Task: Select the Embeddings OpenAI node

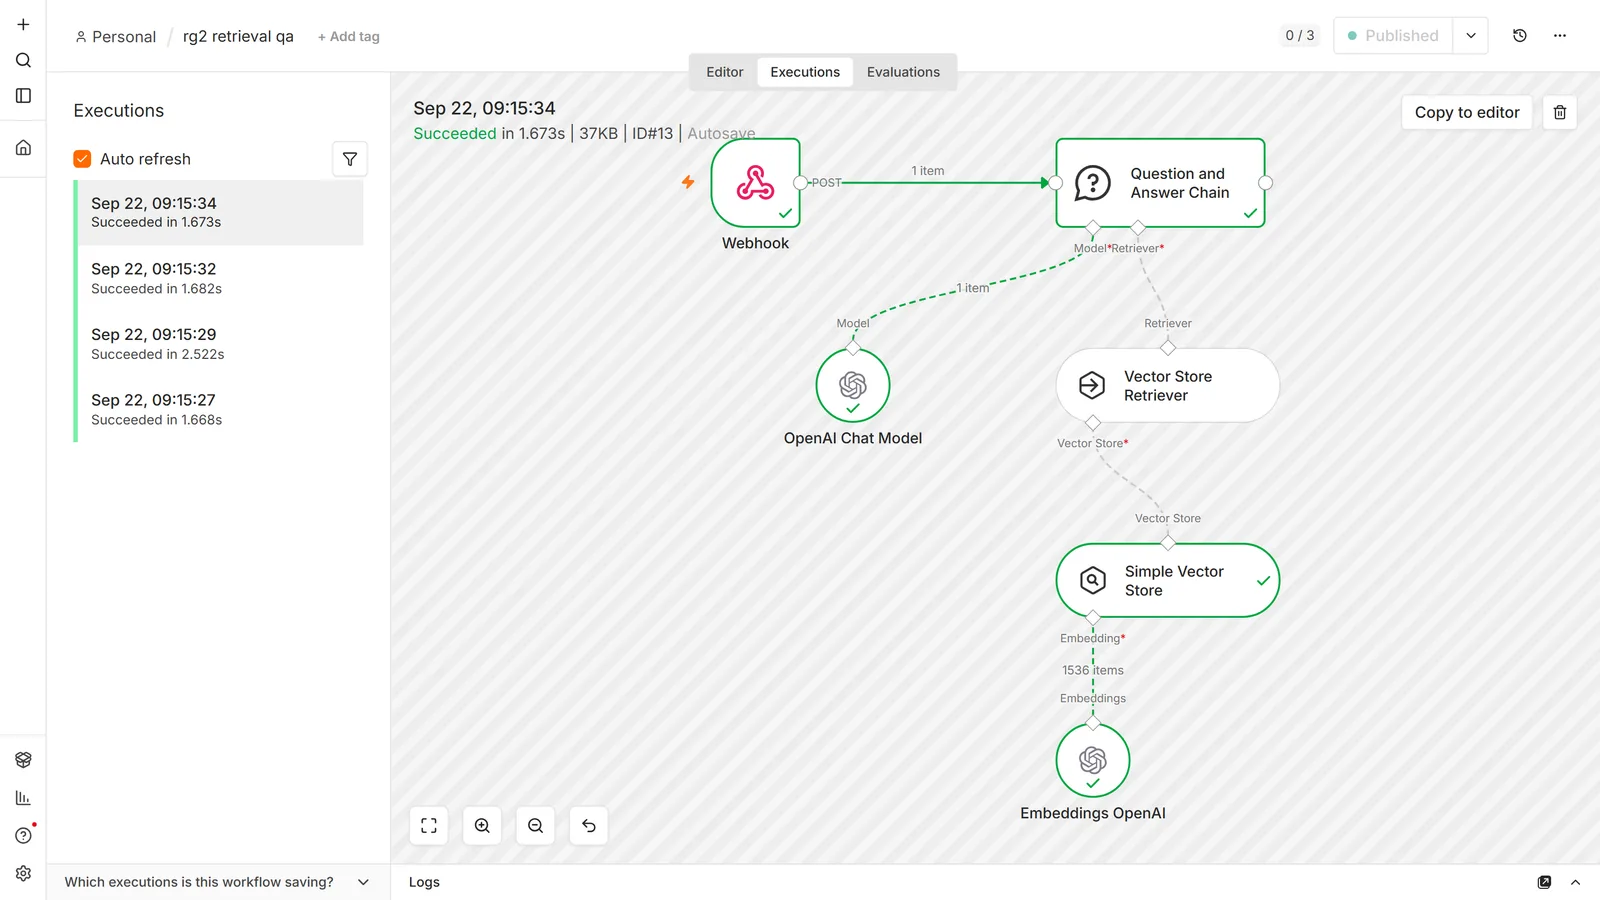Action: [x=1093, y=761]
